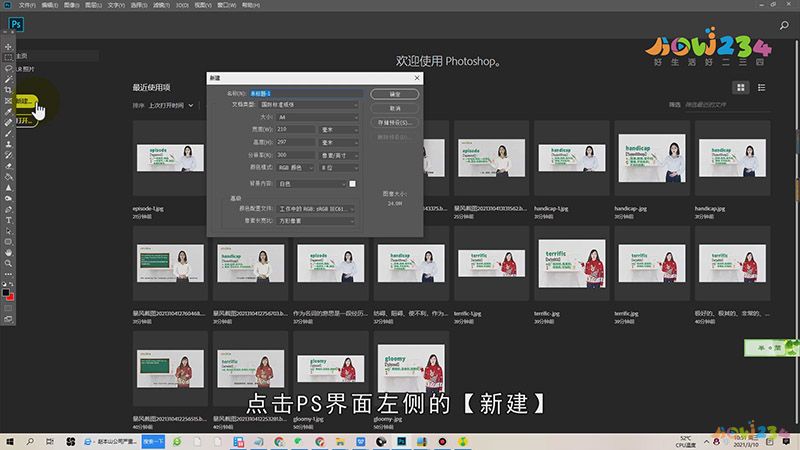Image resolution: width=800 pixels, height=450 pixels.
Task: Click the Photoshop icon in the taskbar
Action: [x=402, y=442]
